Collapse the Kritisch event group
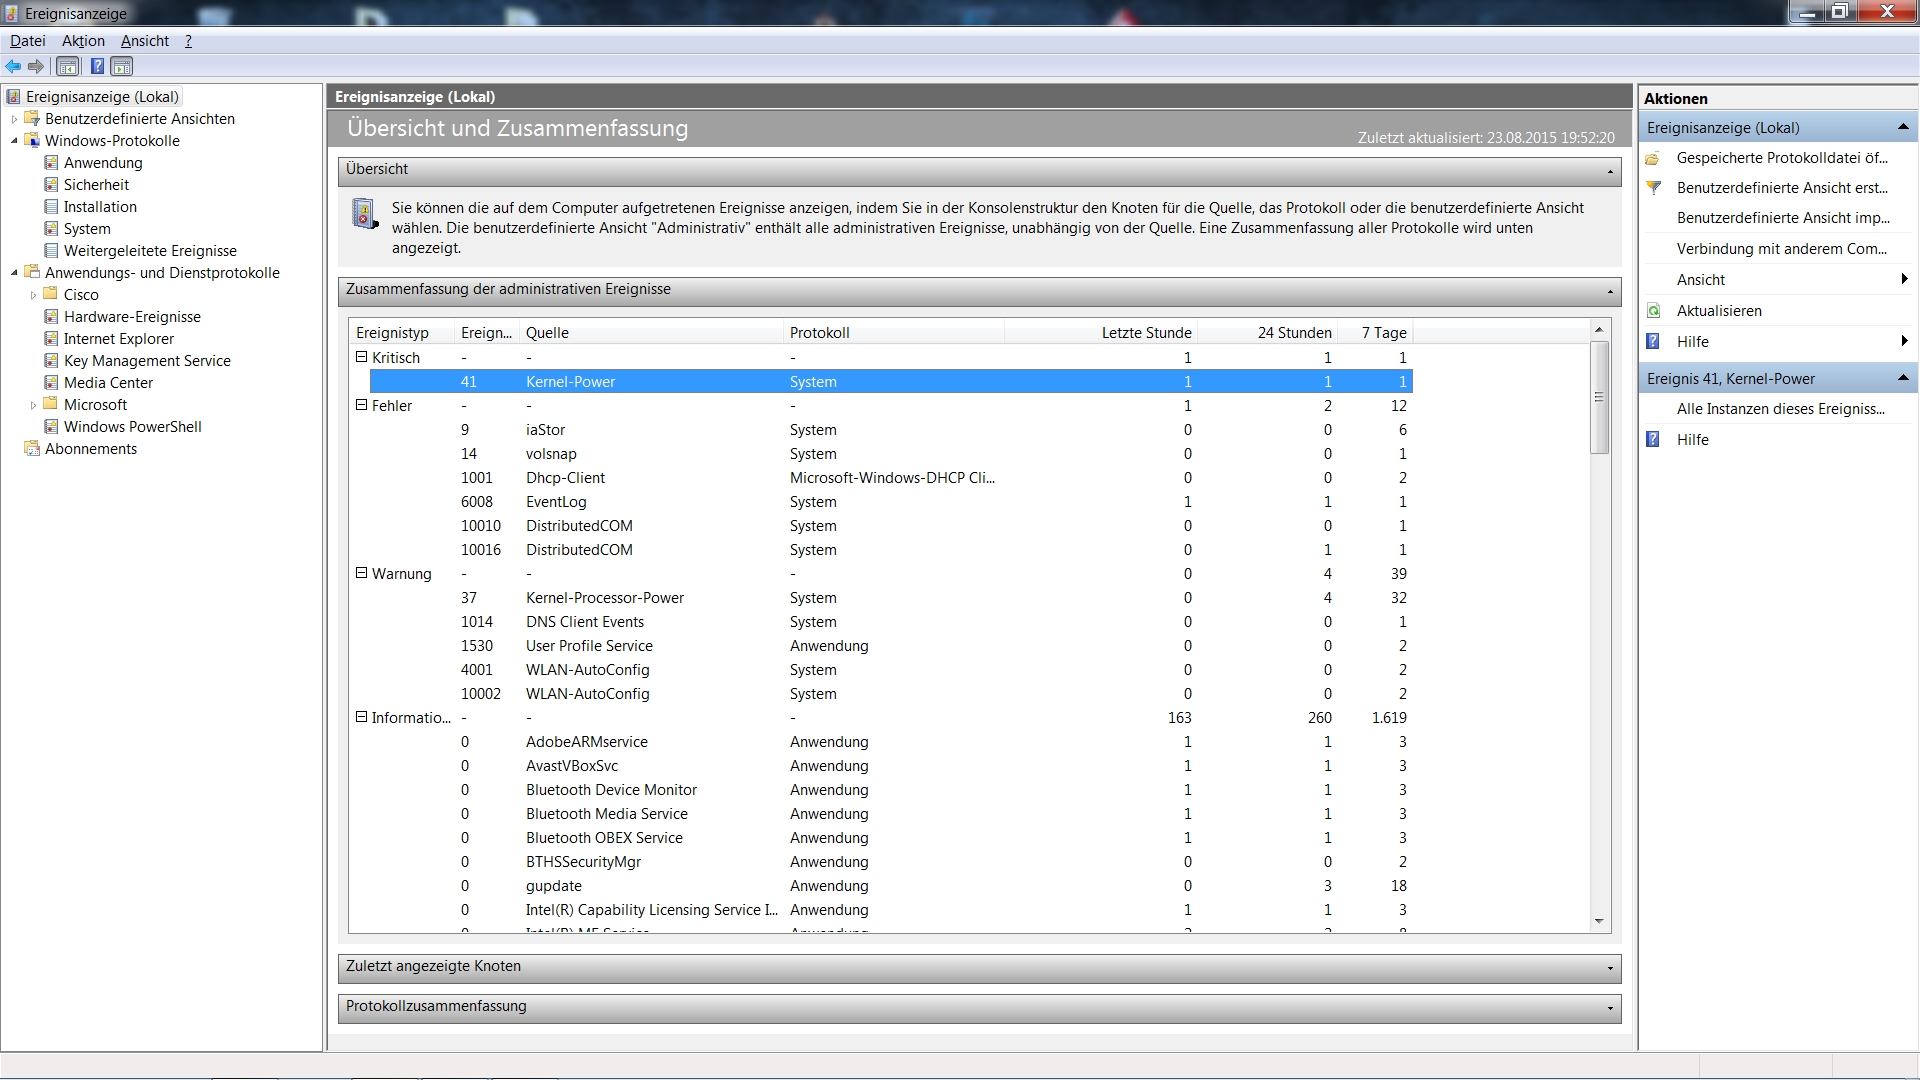 click(362, 357)
